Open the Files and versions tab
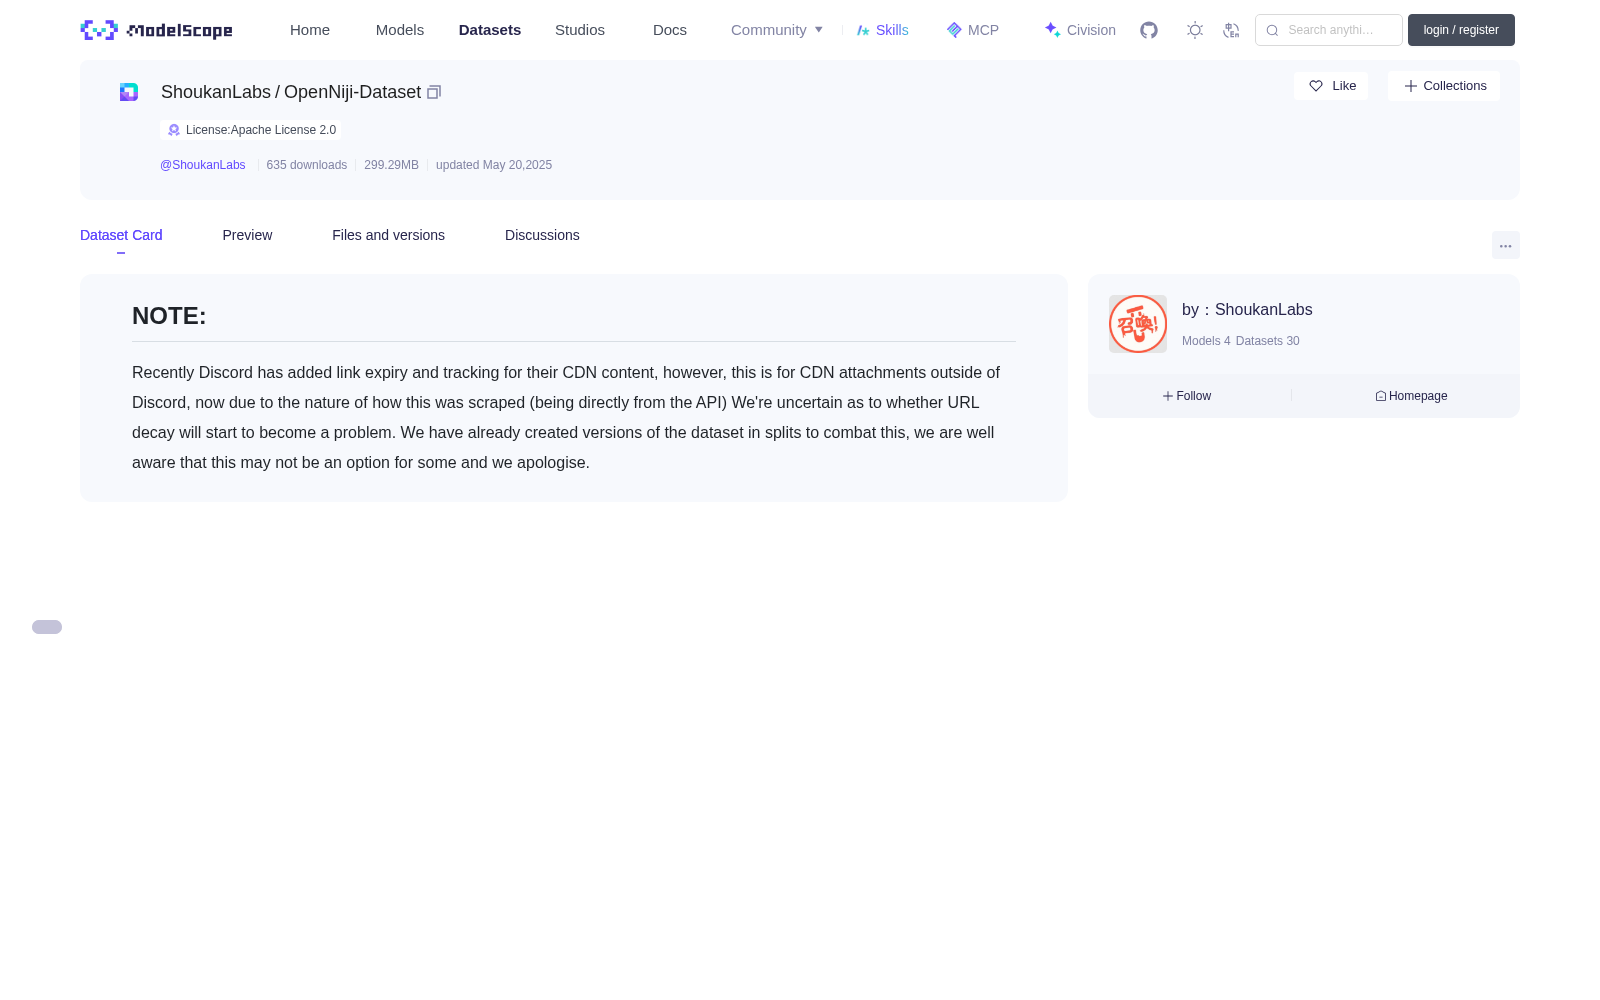This screenshot has height=1000, width=1600. click(388, 235)
